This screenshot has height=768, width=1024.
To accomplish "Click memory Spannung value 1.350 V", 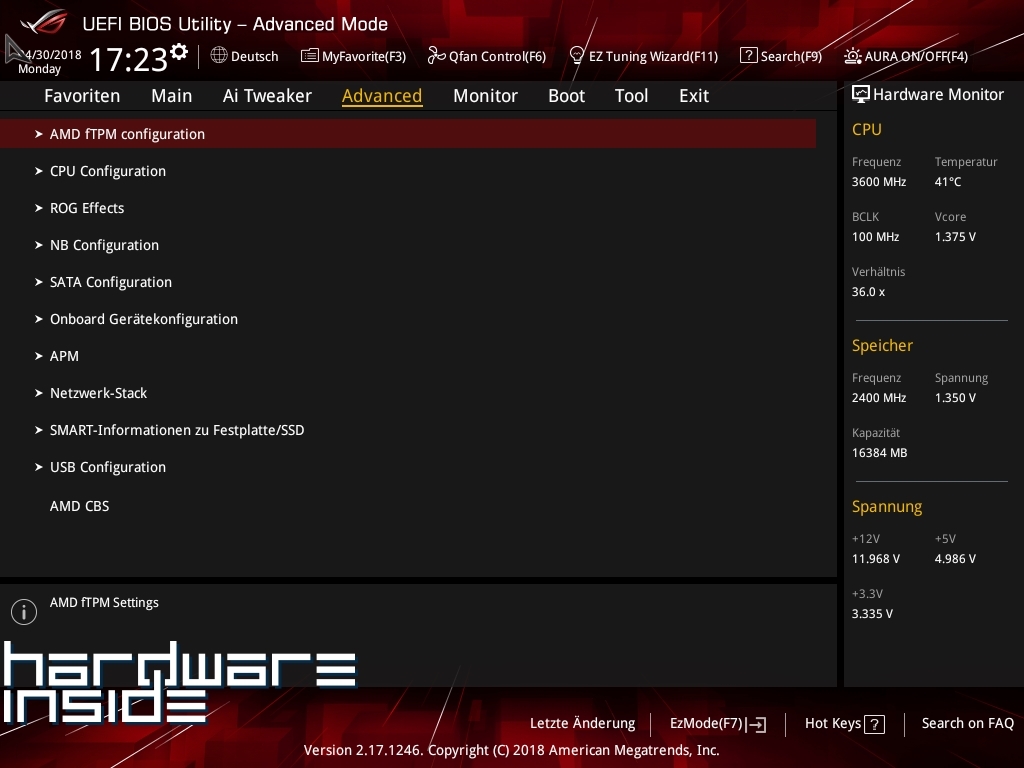I will click(x=955, y=398).
